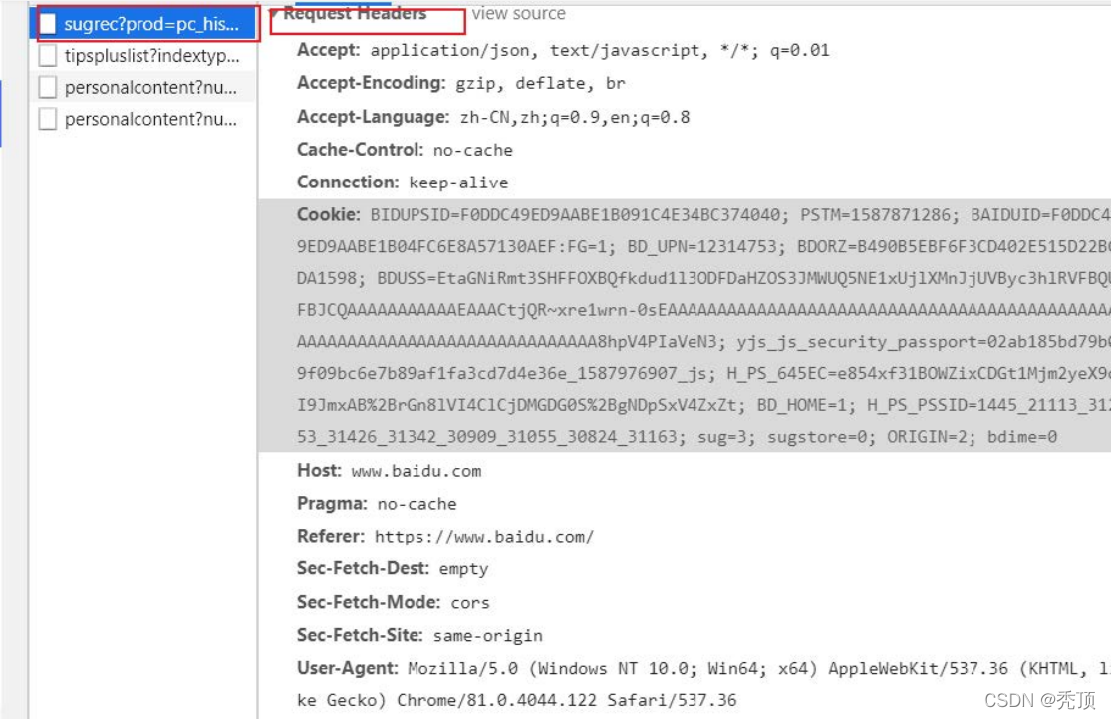
Task: Collapse the Request Headers section
Action: tap(275, 13)
